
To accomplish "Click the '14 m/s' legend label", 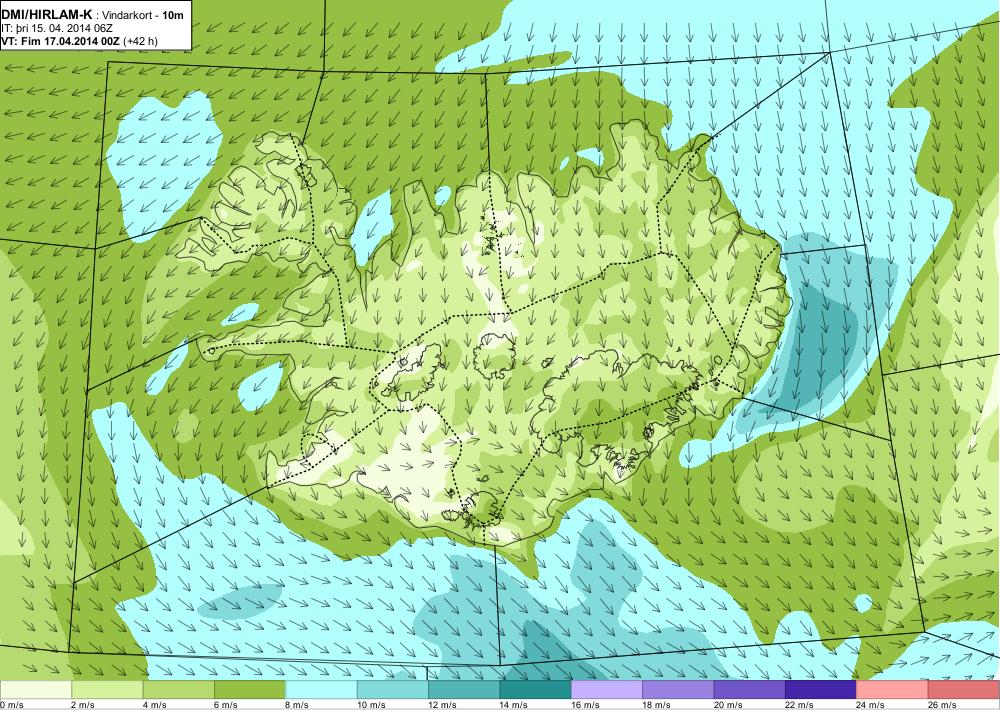I will 514,704.
